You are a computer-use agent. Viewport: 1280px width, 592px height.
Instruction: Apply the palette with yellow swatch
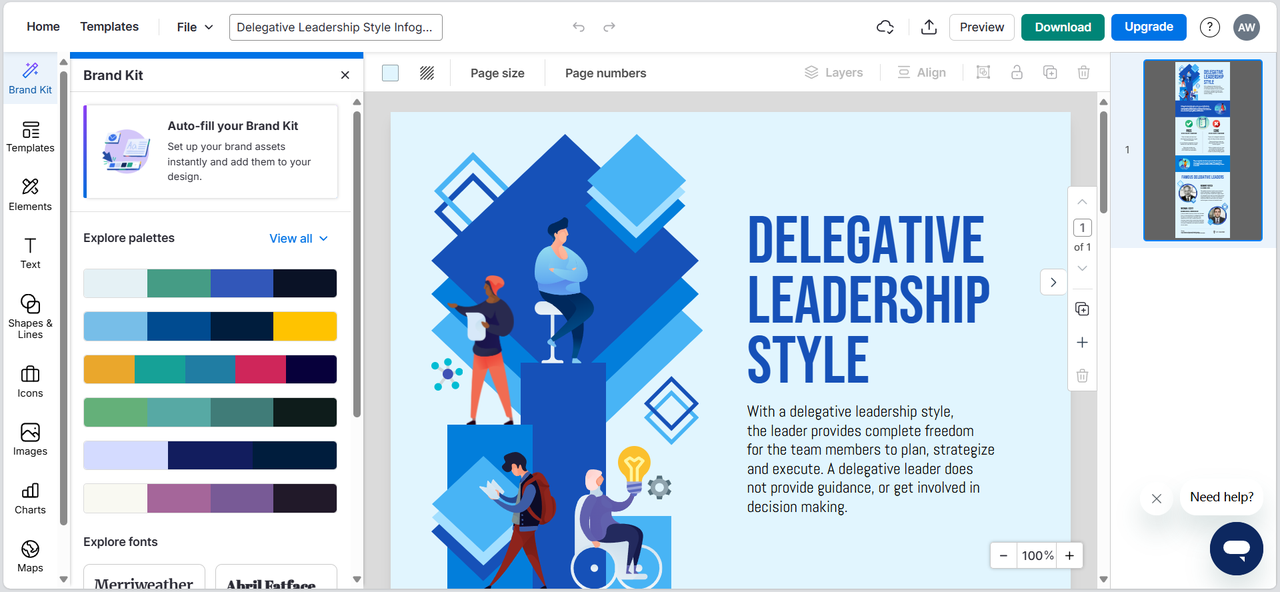pyautogui.click(x=210, y=326)
